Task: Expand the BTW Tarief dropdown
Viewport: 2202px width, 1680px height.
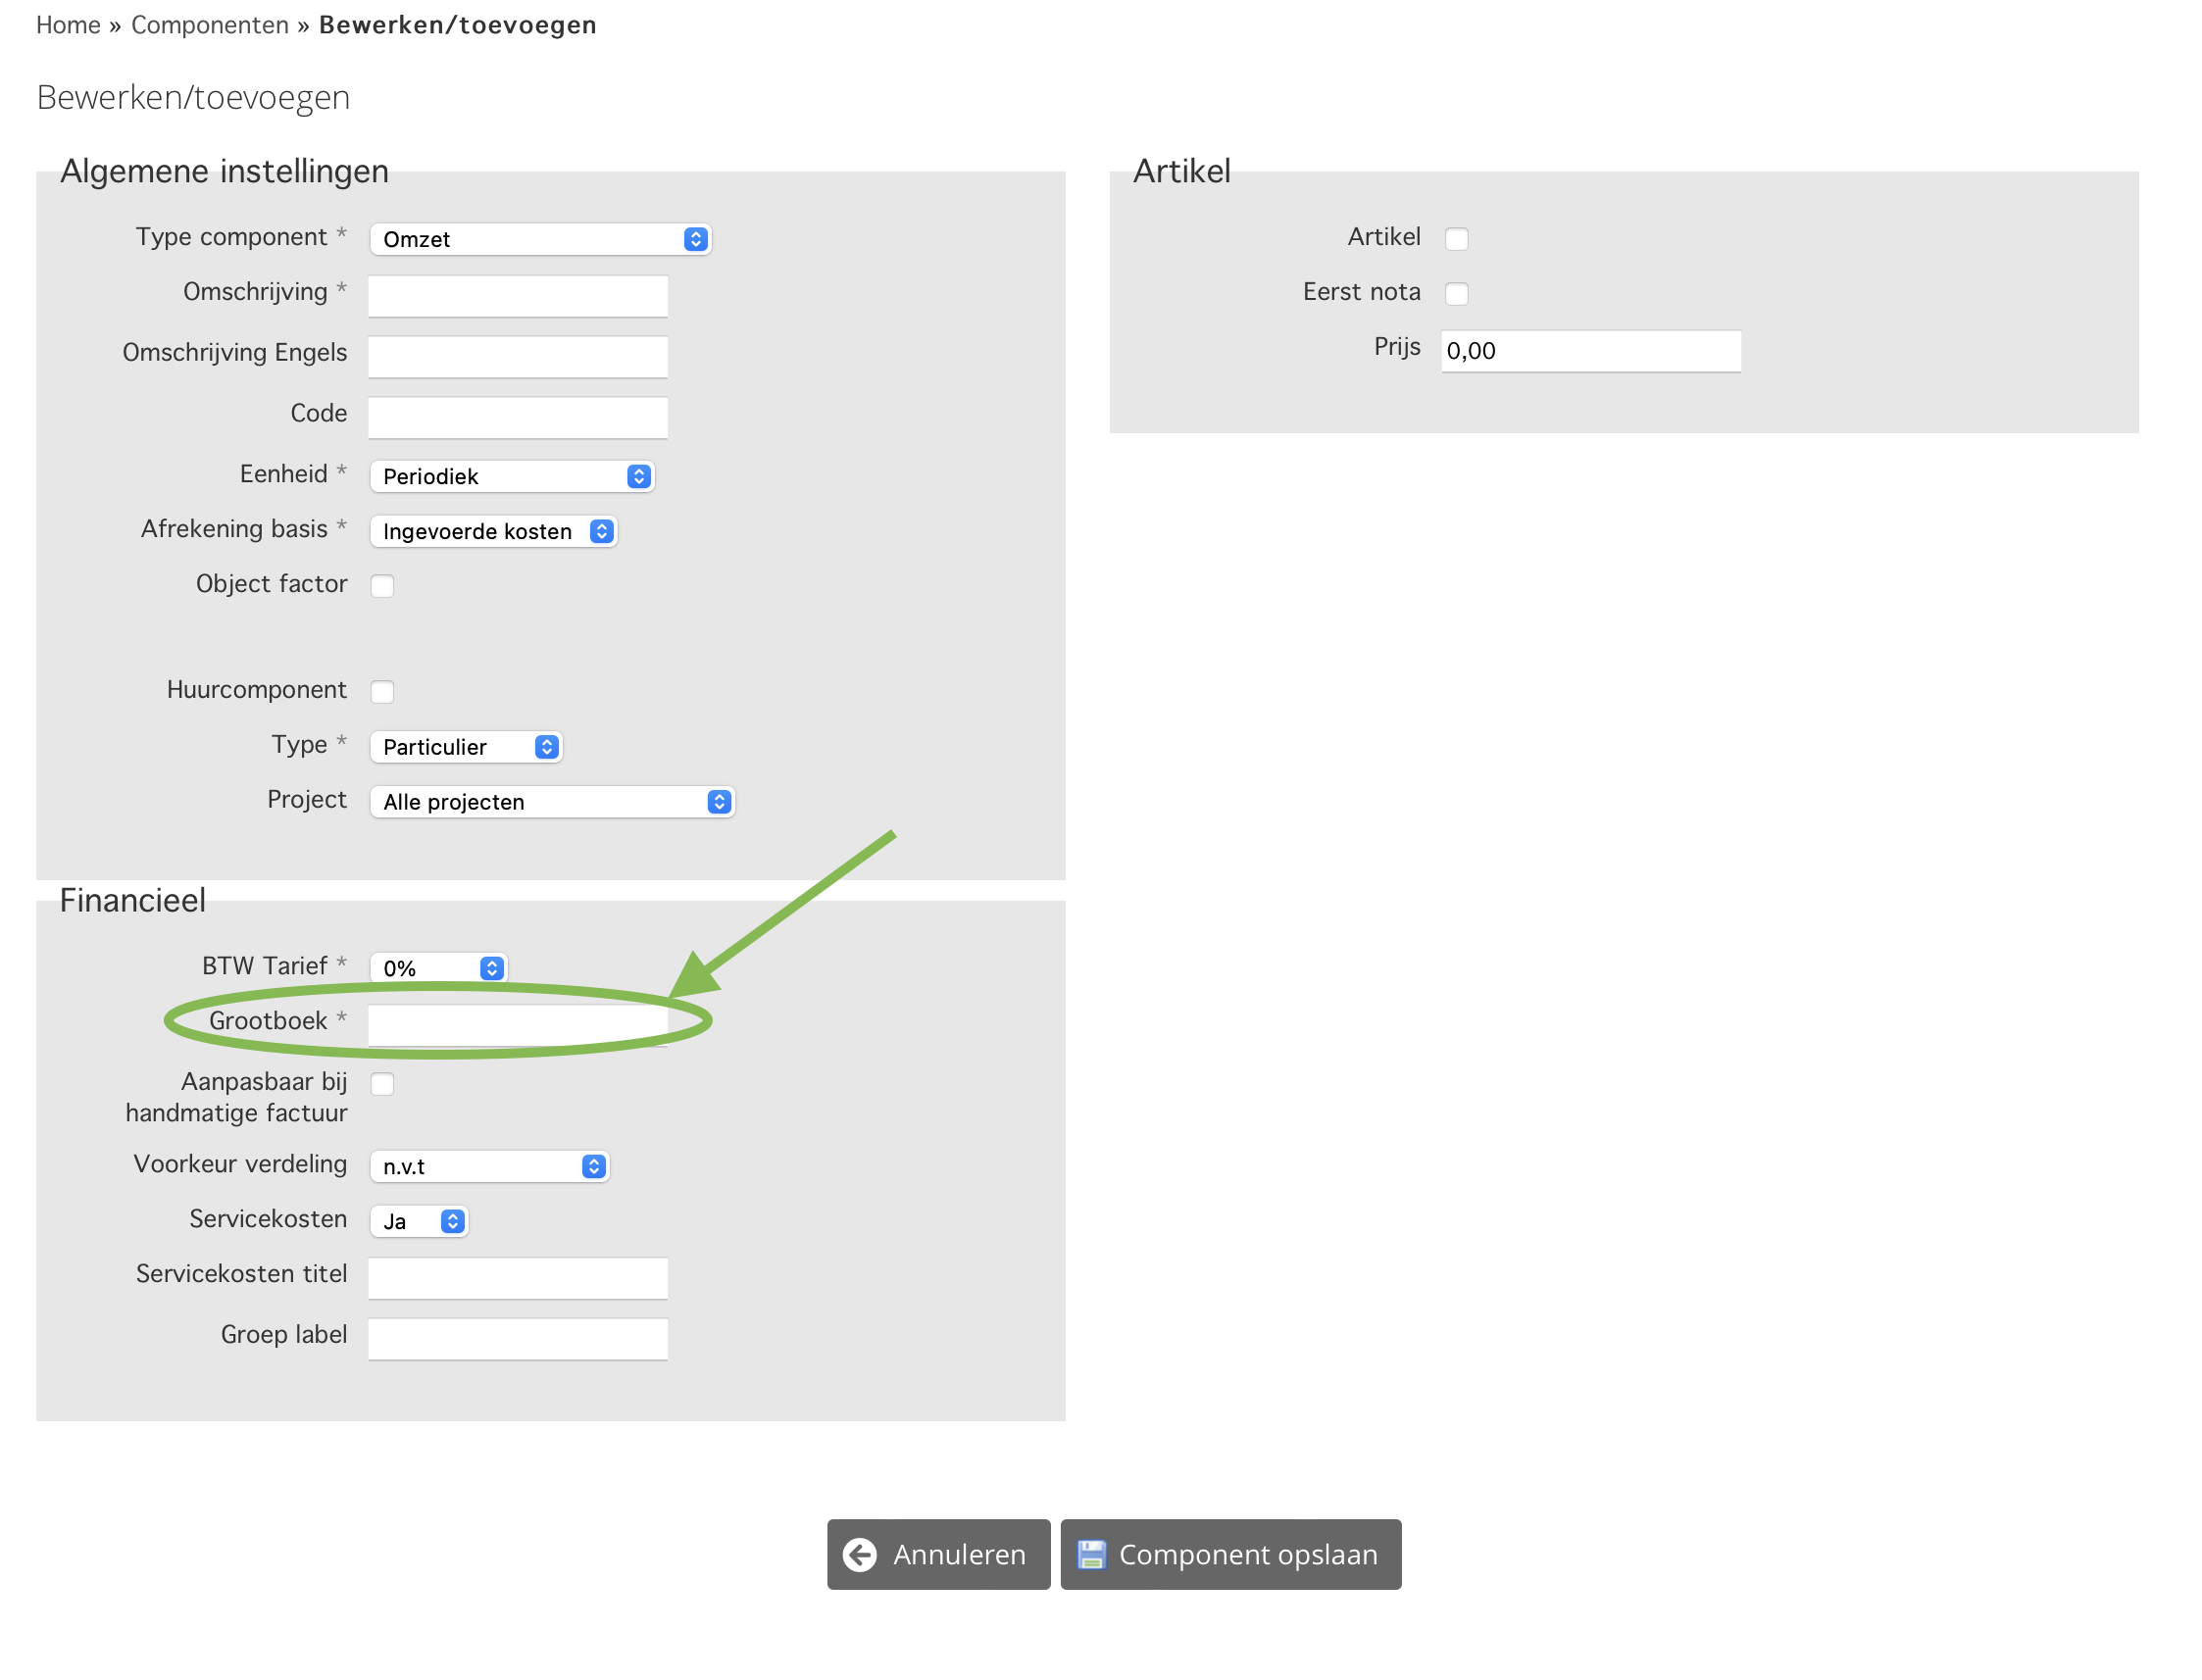Action: click(x=438, y=968)
